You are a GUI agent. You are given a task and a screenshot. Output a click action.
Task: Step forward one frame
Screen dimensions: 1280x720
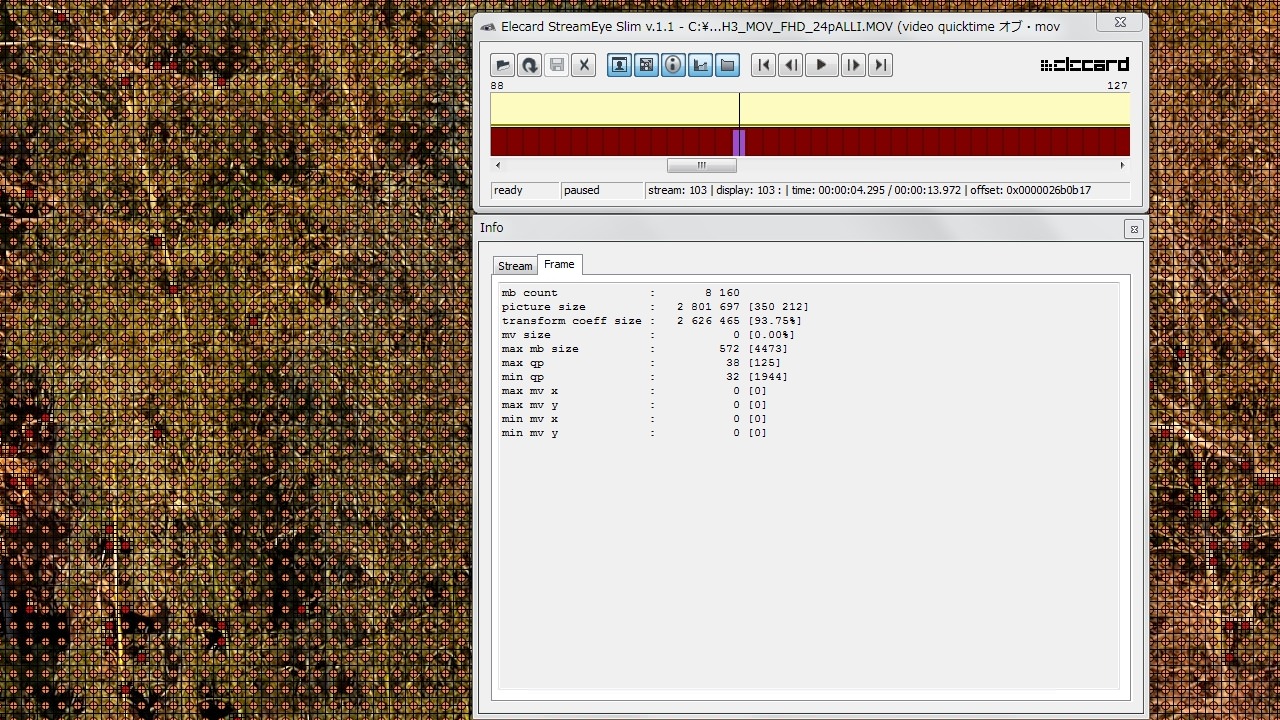[853, 65]
